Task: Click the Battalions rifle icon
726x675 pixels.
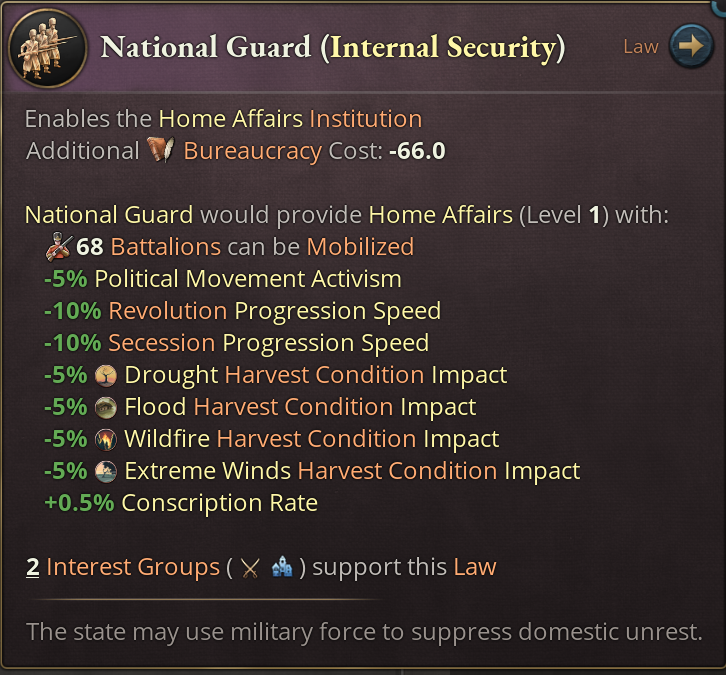Action: pyautogui.click(x=60, y=246)
